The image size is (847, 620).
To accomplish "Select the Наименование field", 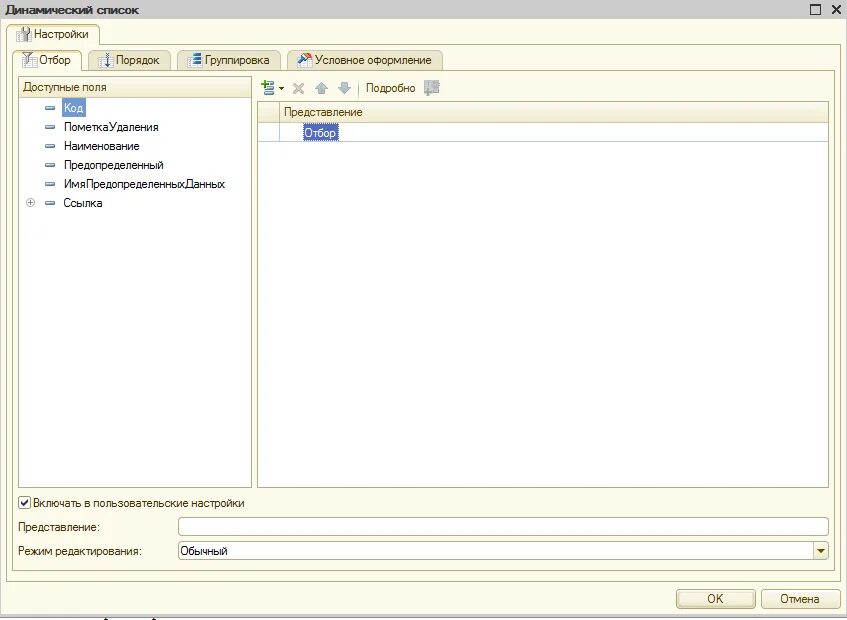I will (102, 146).
